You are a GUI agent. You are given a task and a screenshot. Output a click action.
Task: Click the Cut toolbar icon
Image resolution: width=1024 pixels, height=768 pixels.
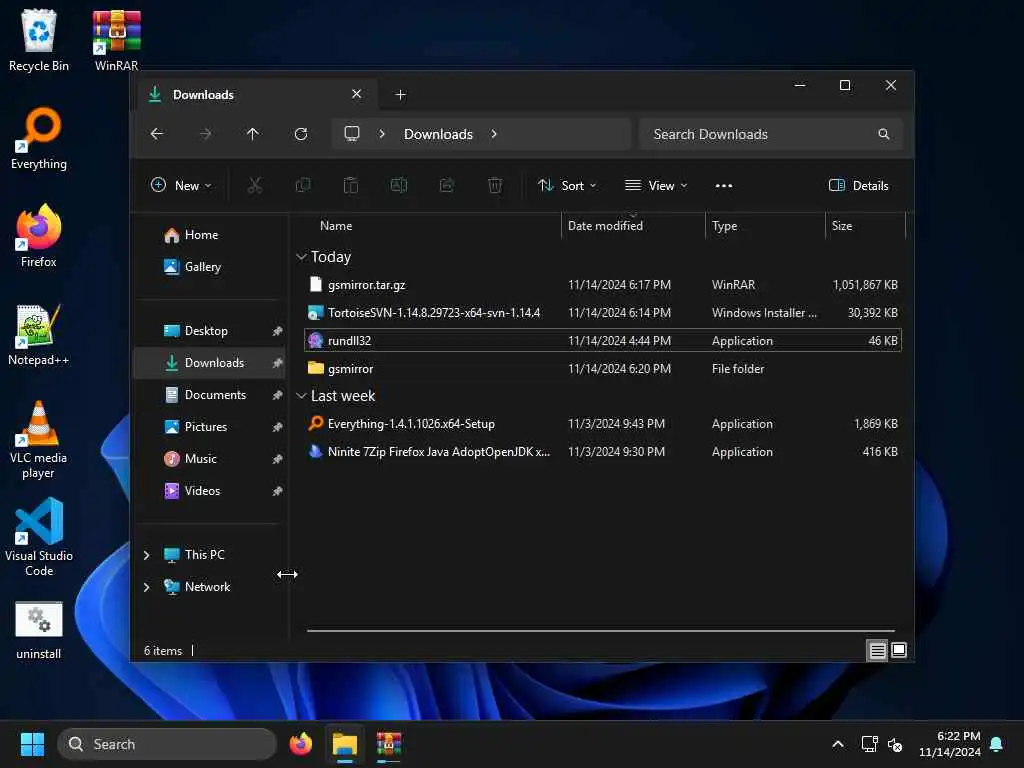pos(255,185)
